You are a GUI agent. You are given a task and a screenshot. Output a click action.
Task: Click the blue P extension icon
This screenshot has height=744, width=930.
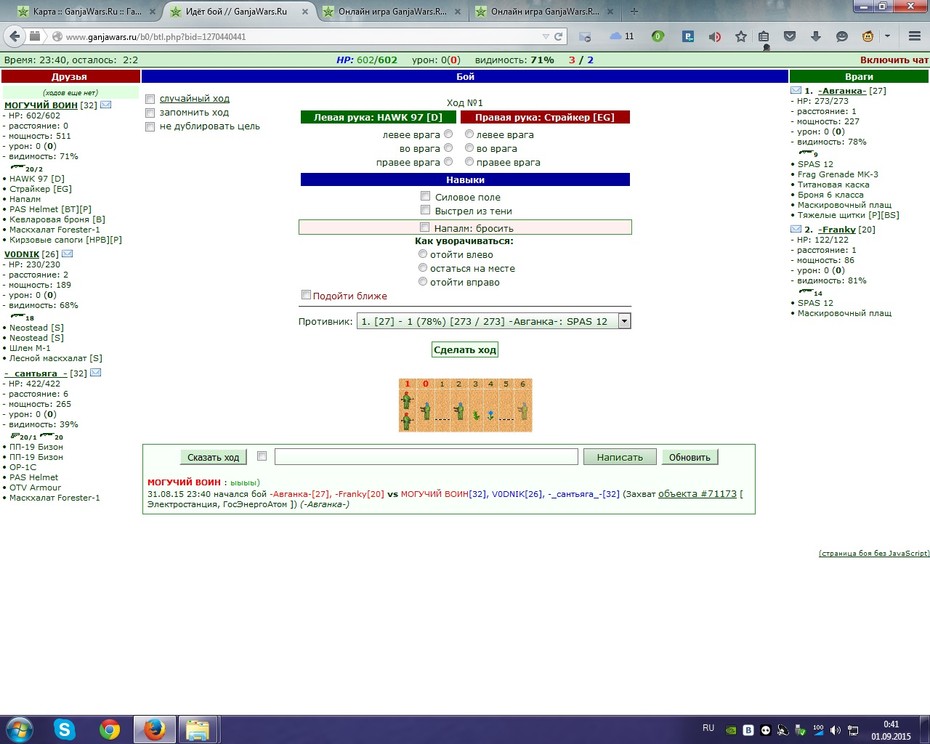687,36
